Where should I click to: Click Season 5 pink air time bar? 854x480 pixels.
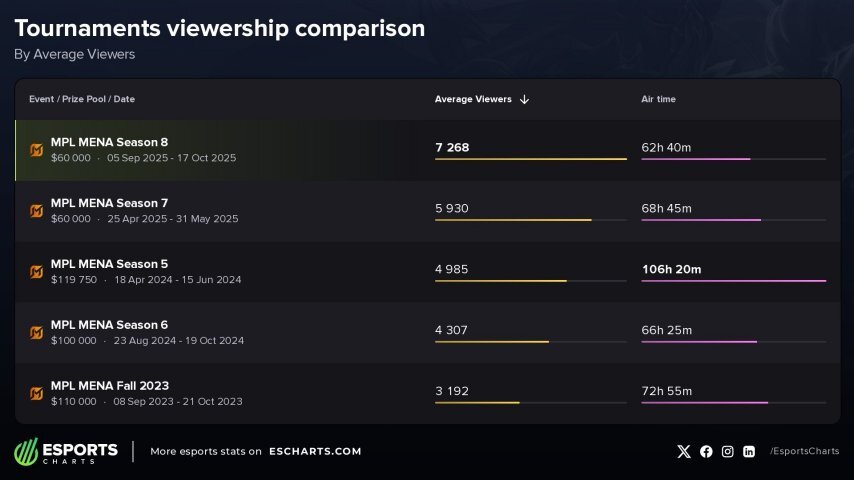click(733, 281)
